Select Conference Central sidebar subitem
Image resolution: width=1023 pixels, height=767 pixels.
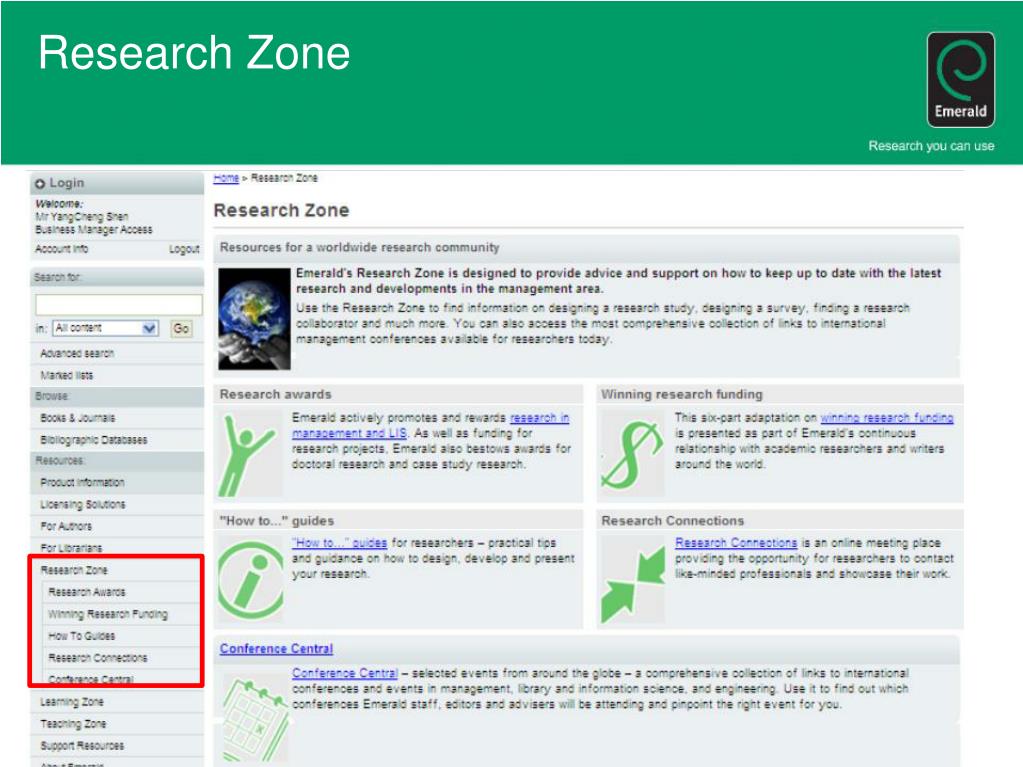pyautogui.click(x=91, y=679)
